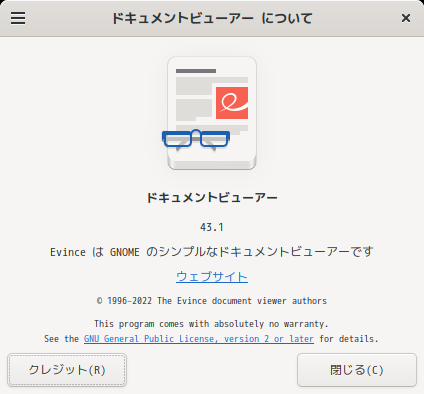Click the クレジット(R) button
This screenshot has height=394, width=424.
click(67, 370)
